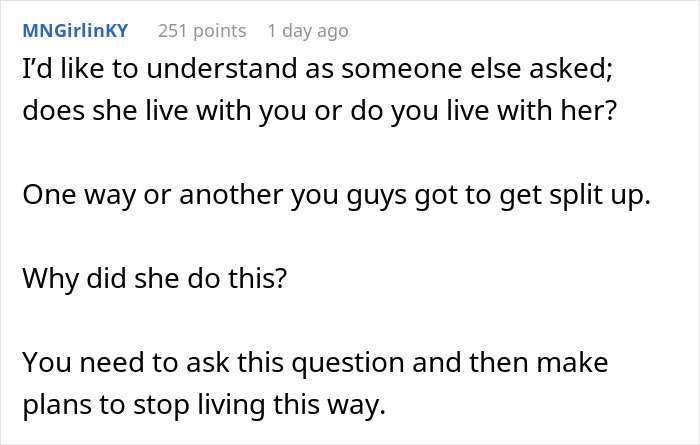Open the MNGirlinKY user profile link

[x=75, y=31]
